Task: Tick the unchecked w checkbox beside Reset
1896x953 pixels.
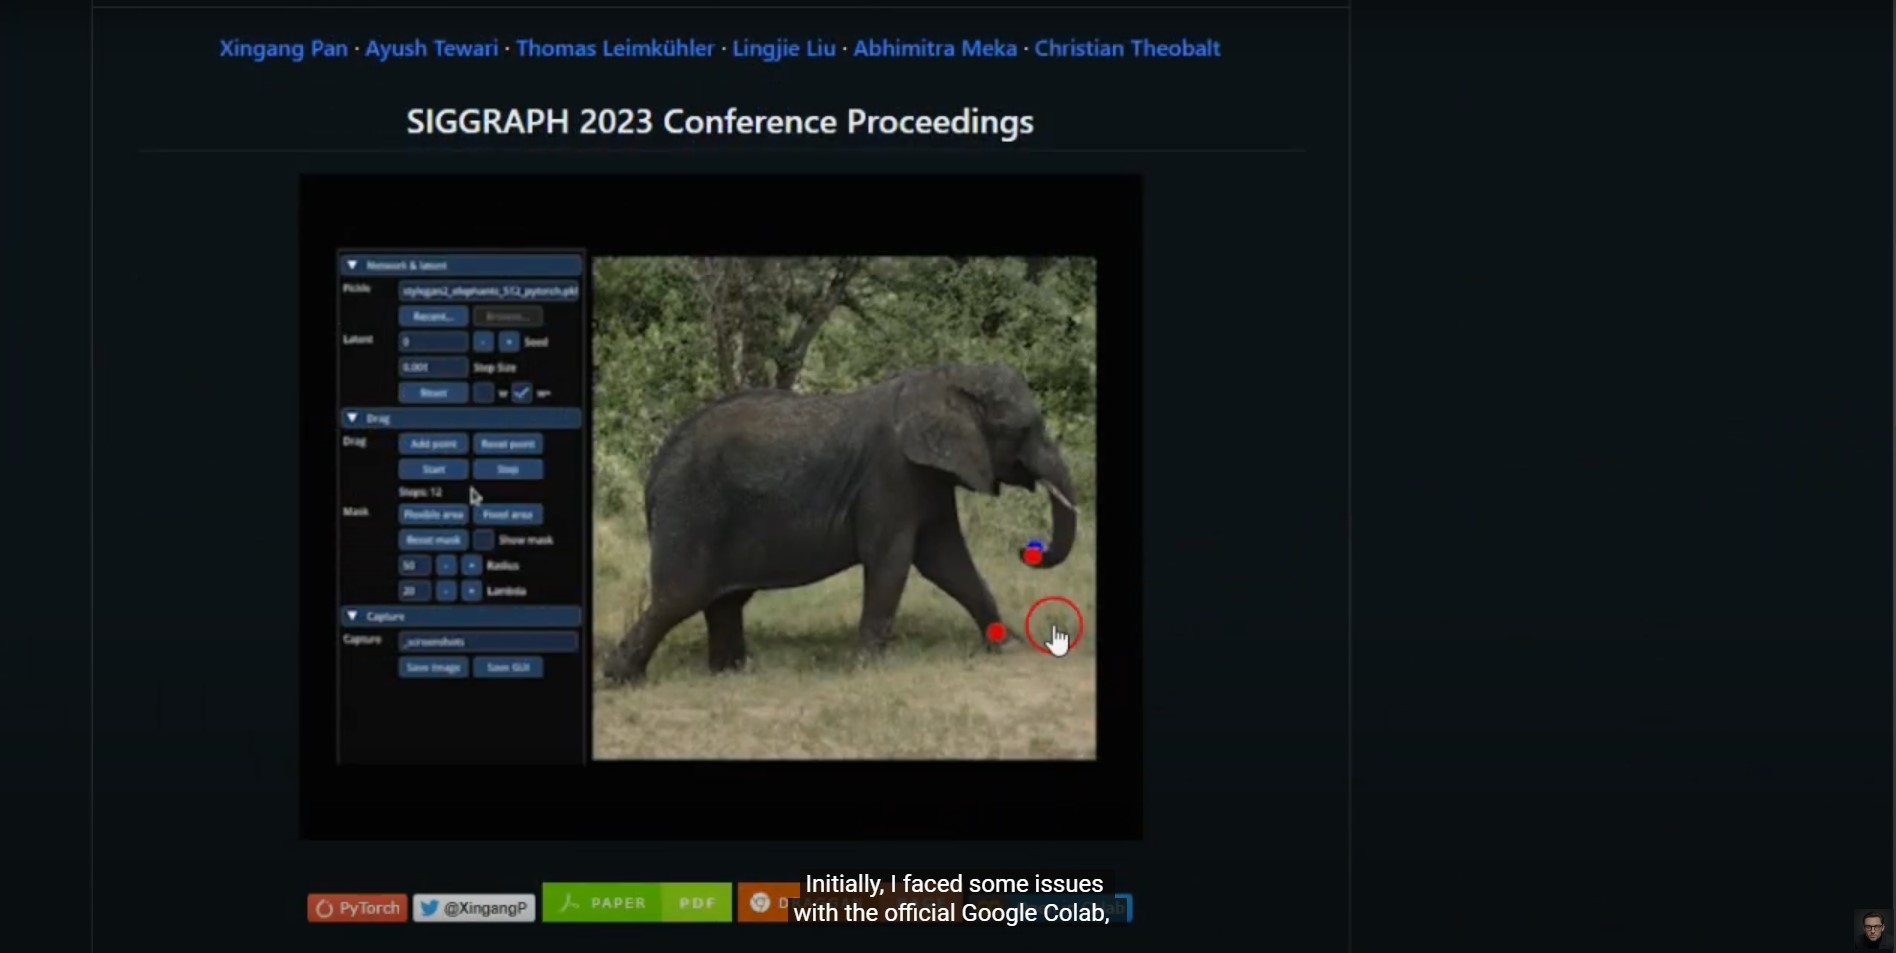Action: [484, 393]
